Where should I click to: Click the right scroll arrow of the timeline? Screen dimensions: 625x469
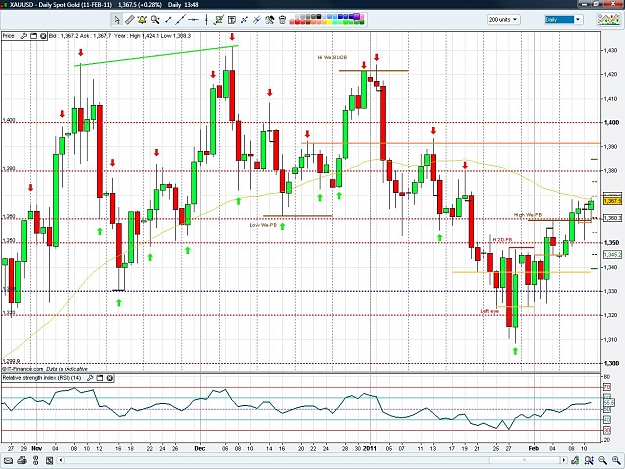click(564, 461)
